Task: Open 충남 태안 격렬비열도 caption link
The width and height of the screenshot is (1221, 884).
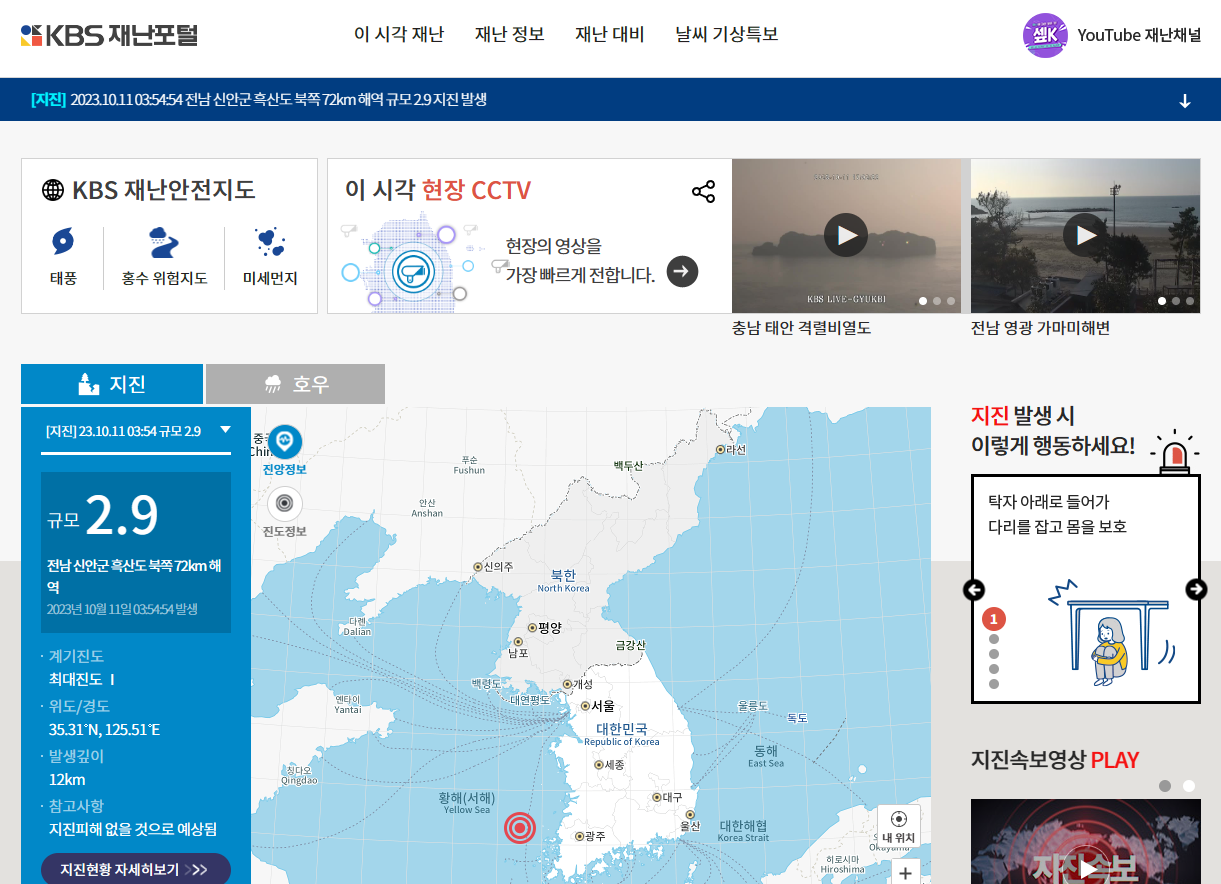Action: (x=801, y=328)
